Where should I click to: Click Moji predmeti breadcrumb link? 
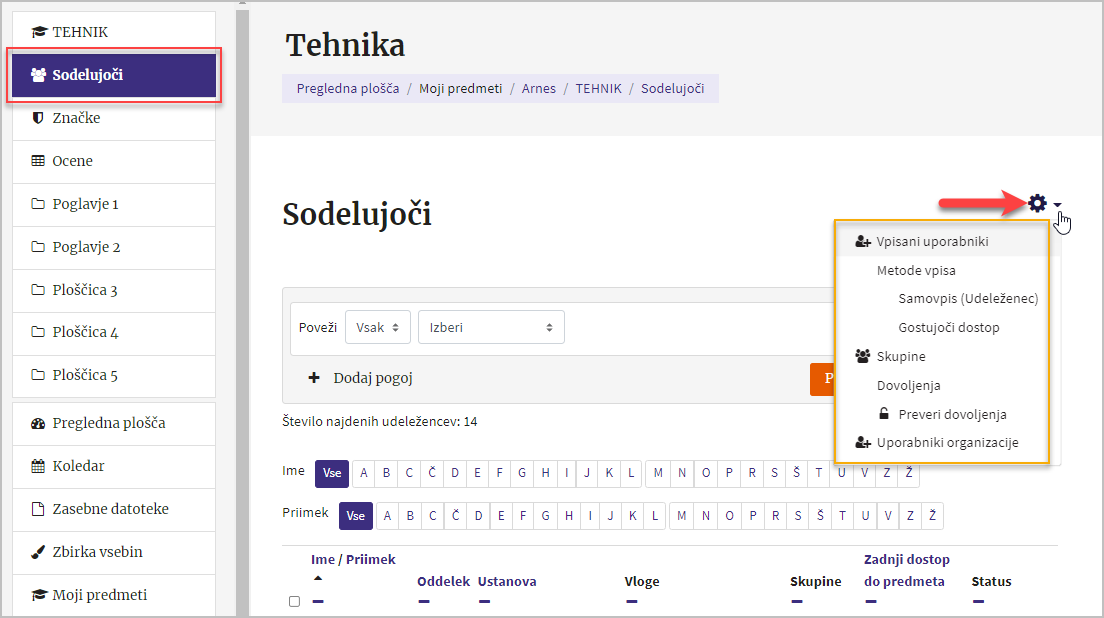tap(460, 89)
